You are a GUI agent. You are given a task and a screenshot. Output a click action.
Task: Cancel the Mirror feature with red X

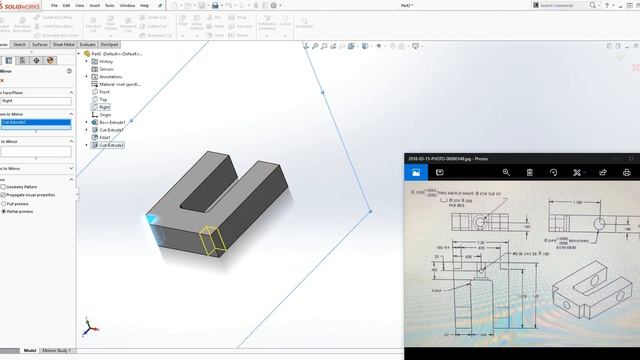point(2,80)
